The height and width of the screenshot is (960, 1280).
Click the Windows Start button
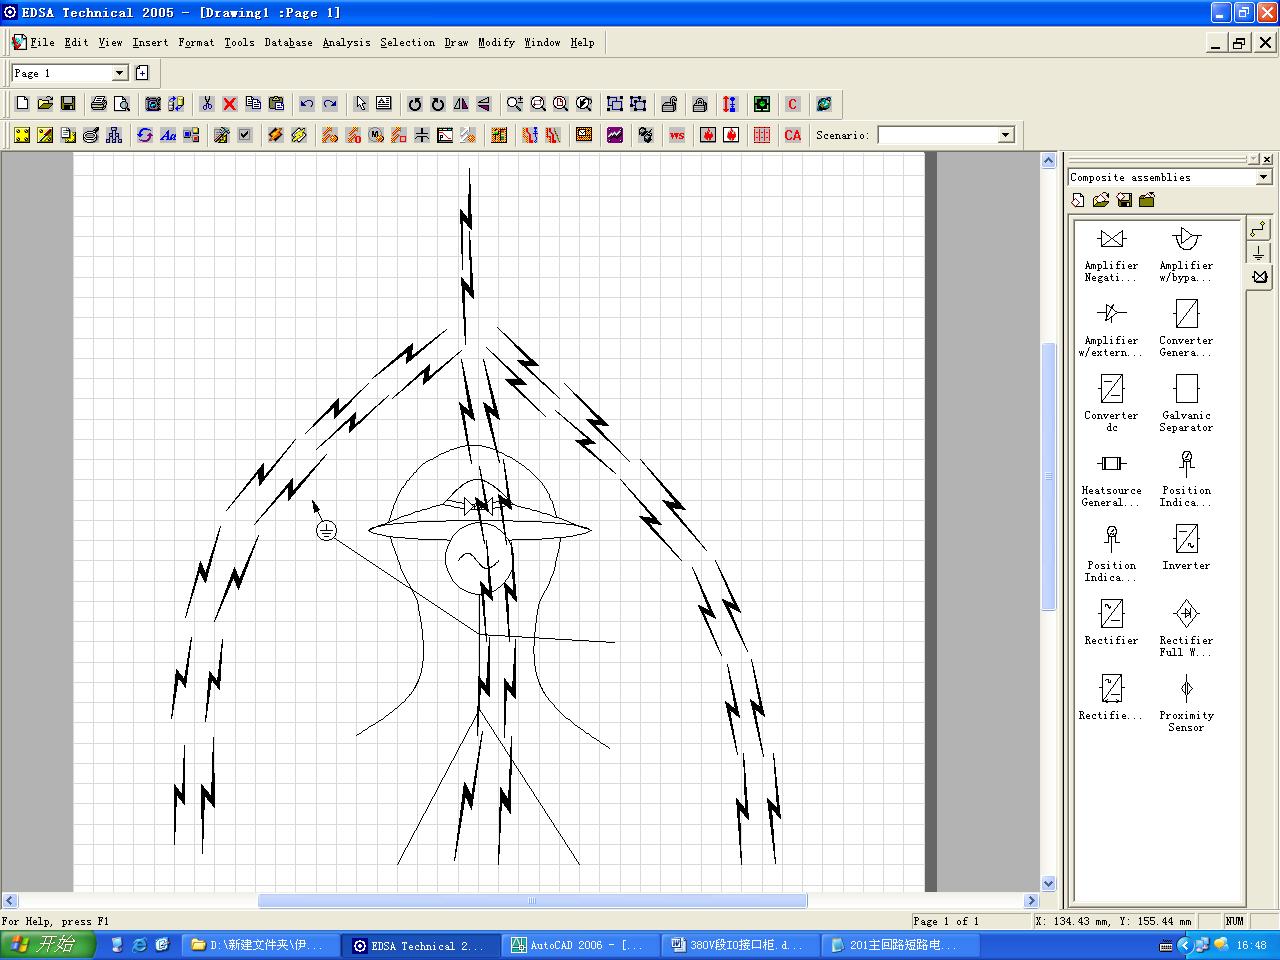(x=47, y=945)
